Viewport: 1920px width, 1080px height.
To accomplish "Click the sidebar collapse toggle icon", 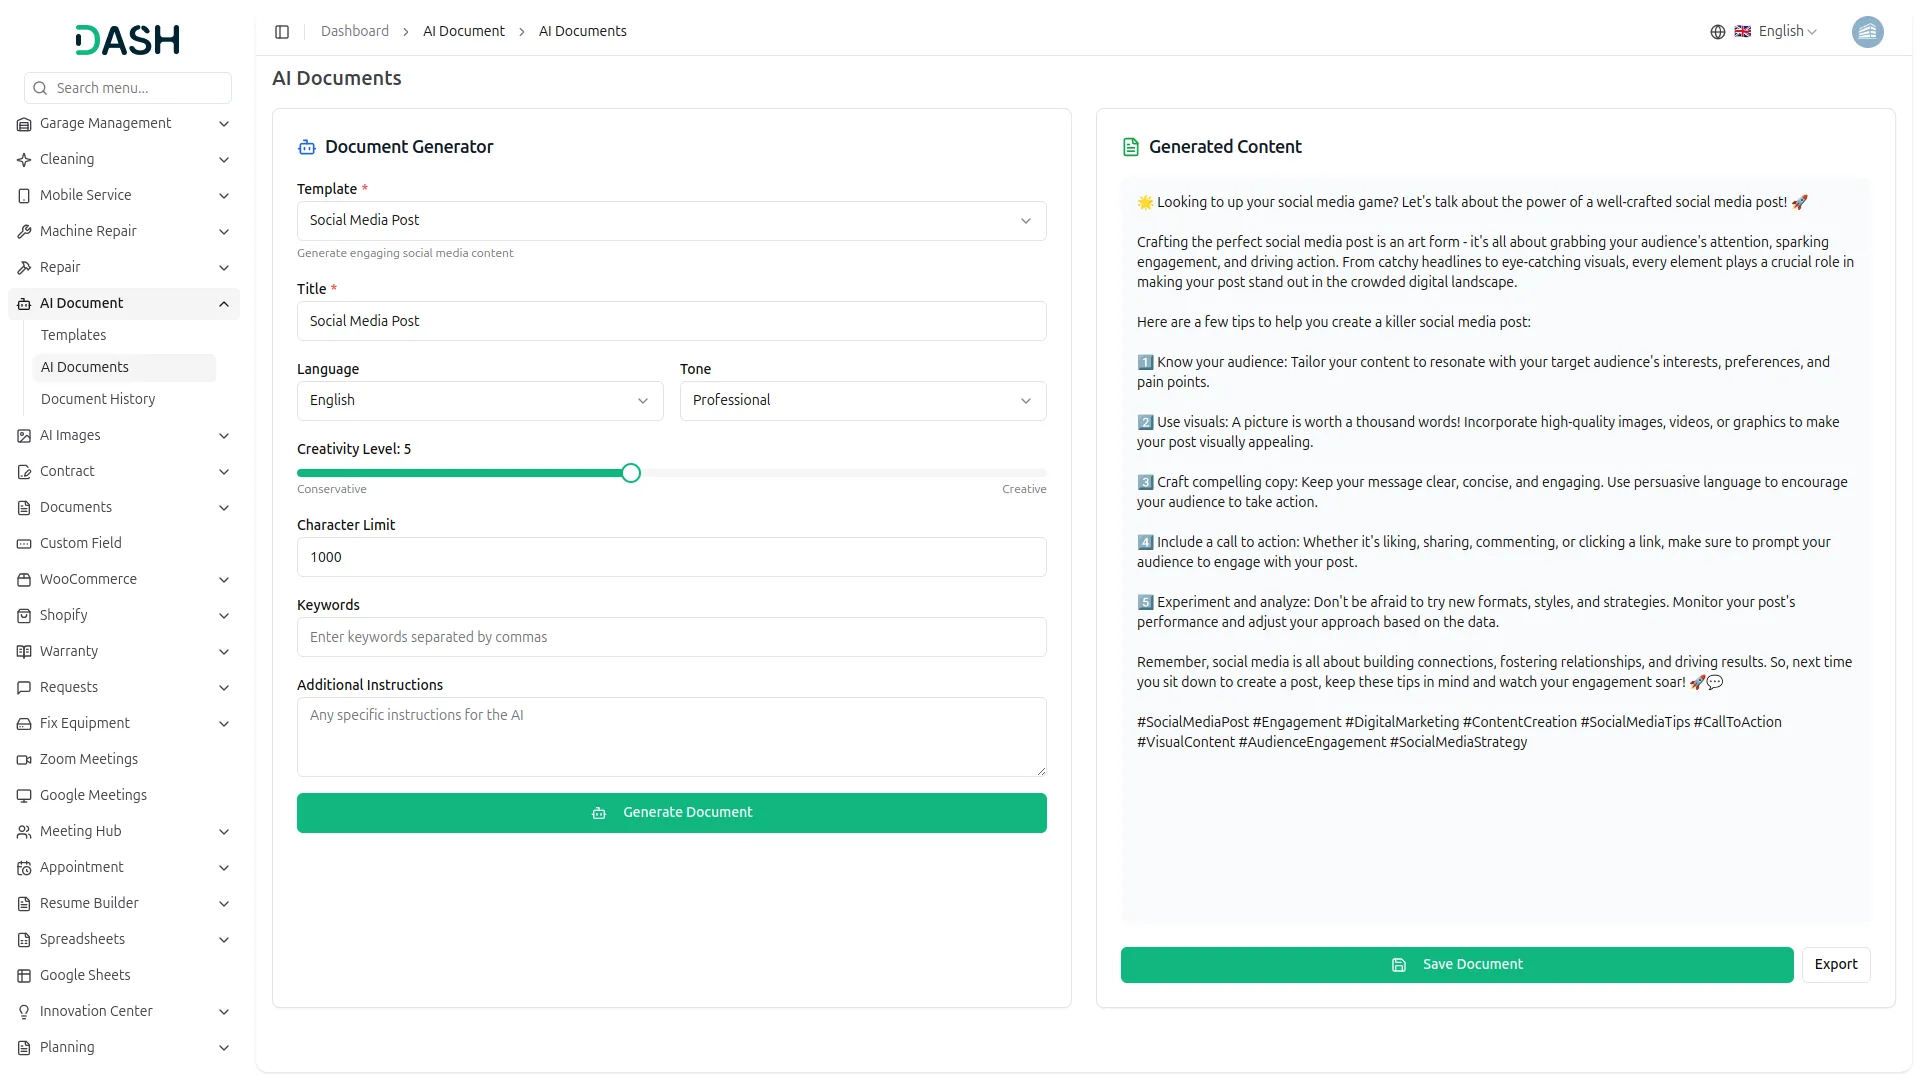I will click(x=282, y=32).
